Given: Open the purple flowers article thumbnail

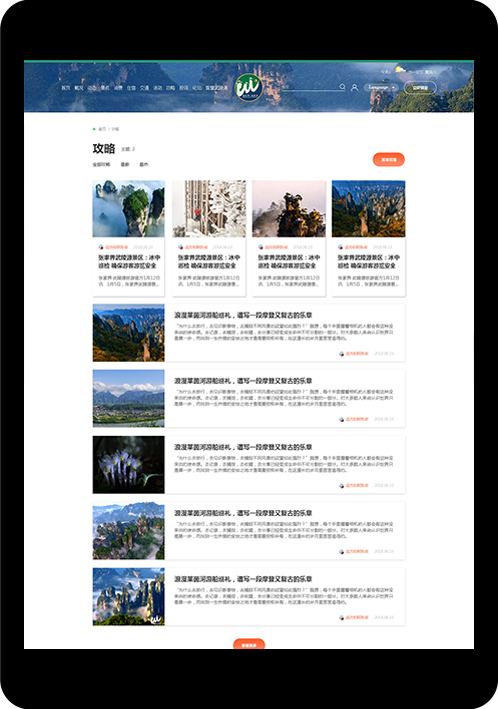Looking at the screenshot, I should pyautogui.click(x=128, y=464).
